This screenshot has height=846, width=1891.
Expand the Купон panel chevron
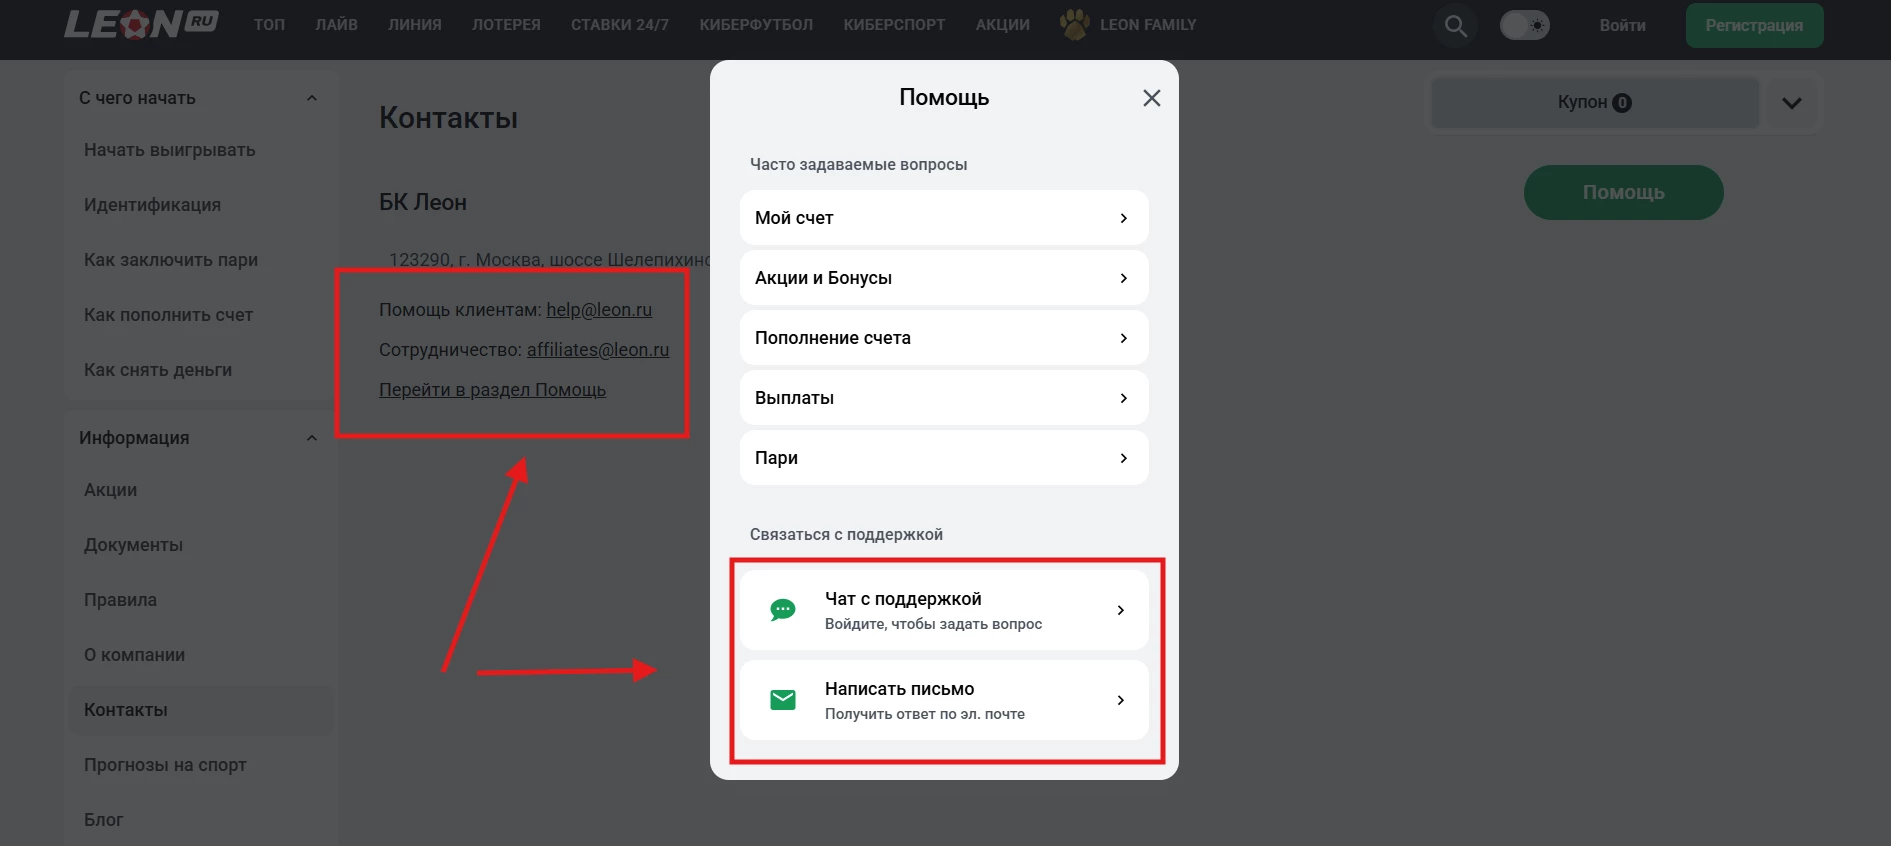(x=1792, y=103)
